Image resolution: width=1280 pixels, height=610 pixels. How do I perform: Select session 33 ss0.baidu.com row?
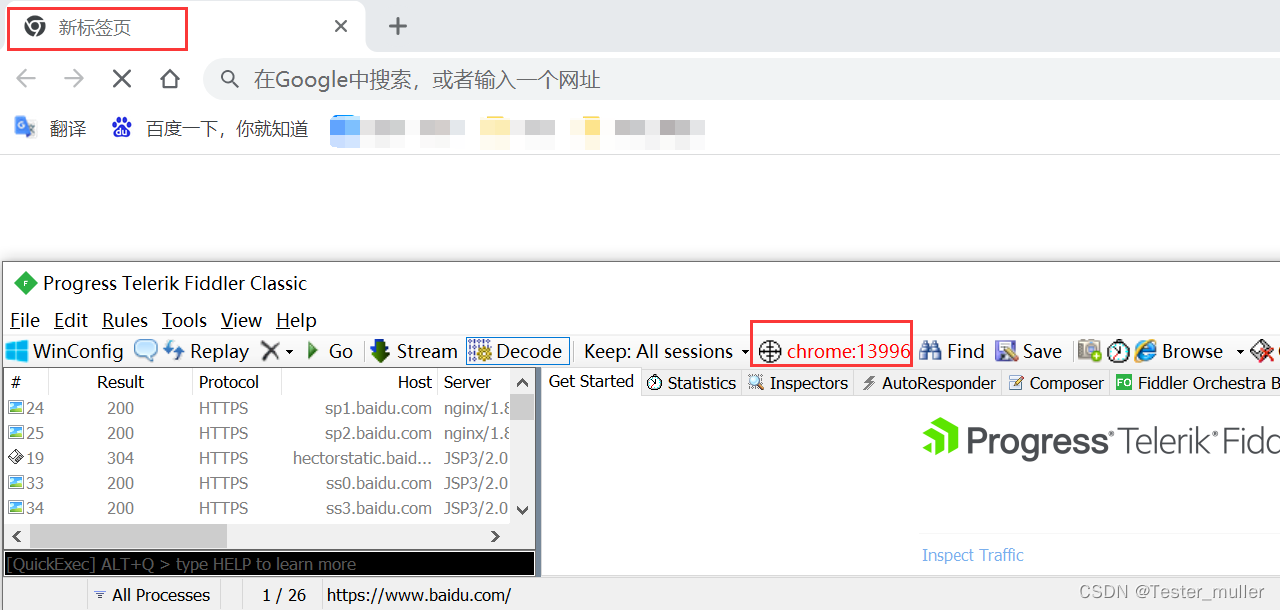tap(258, 483)
